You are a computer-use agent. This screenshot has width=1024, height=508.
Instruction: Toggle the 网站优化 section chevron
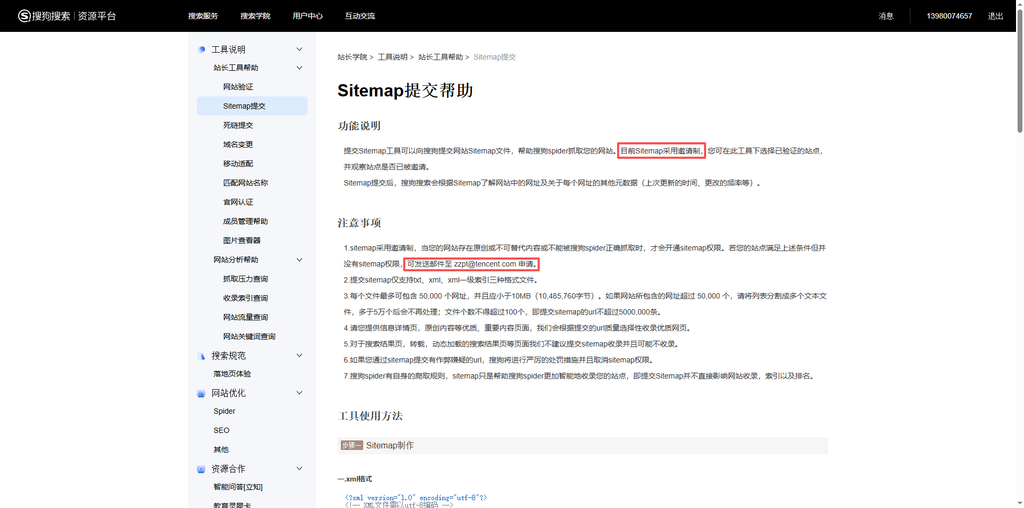(300, 393)
